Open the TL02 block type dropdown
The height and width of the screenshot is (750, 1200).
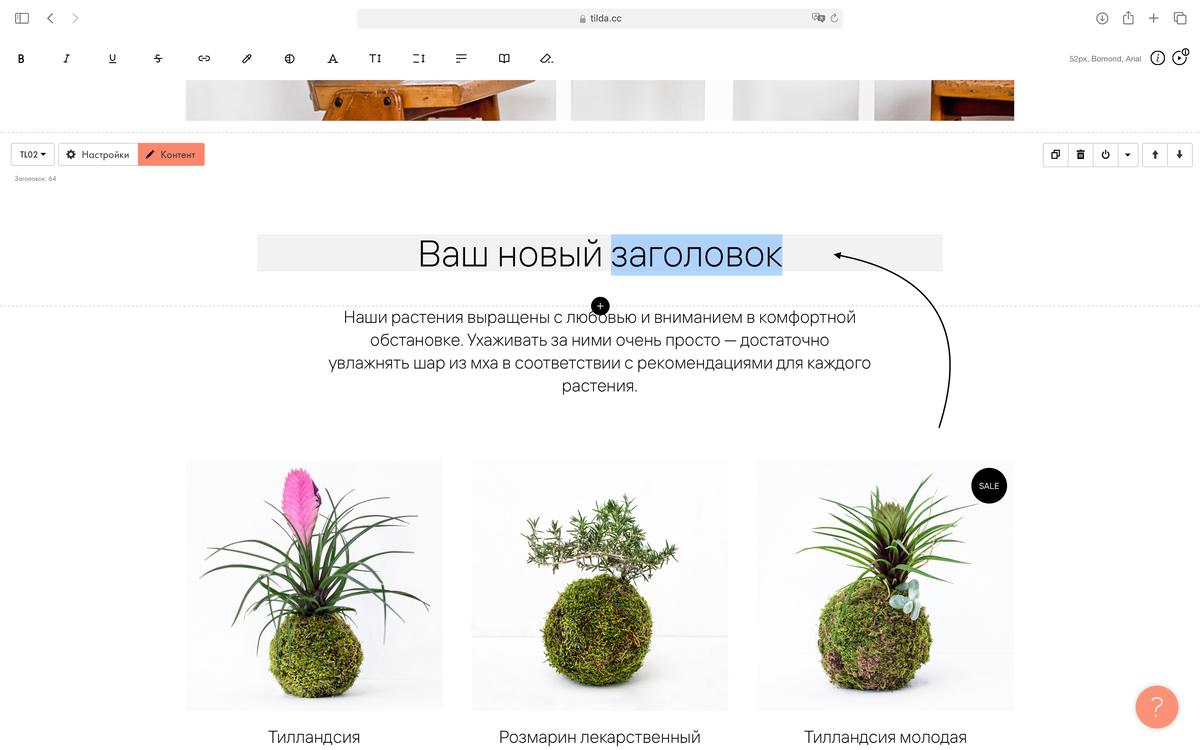click(33, 154)
